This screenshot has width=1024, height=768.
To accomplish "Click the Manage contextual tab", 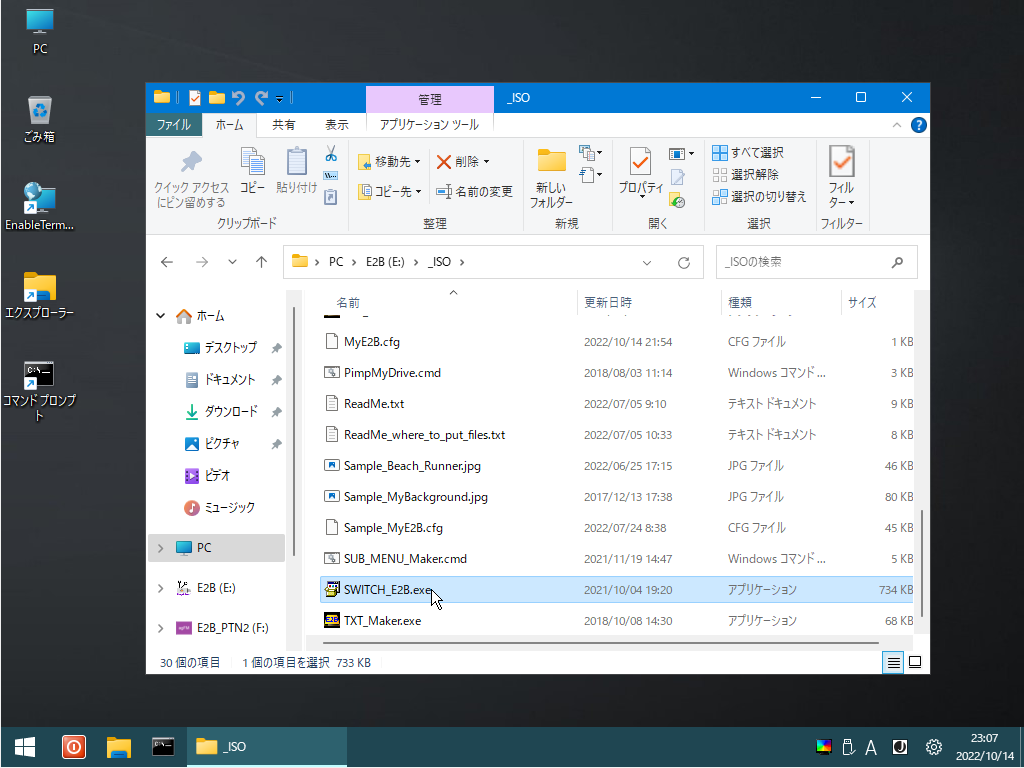I will pos(430,99).
